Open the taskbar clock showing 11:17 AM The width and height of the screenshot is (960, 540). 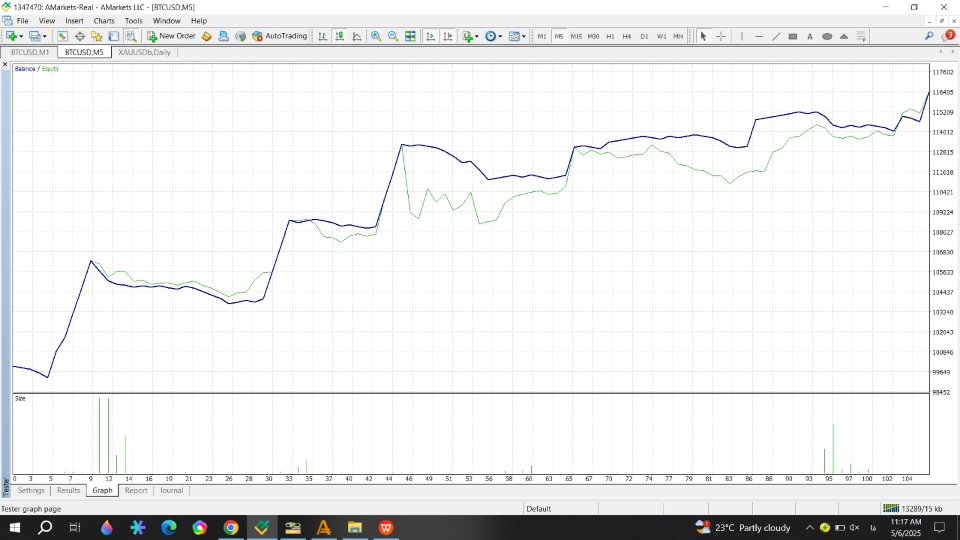[906, 528]
